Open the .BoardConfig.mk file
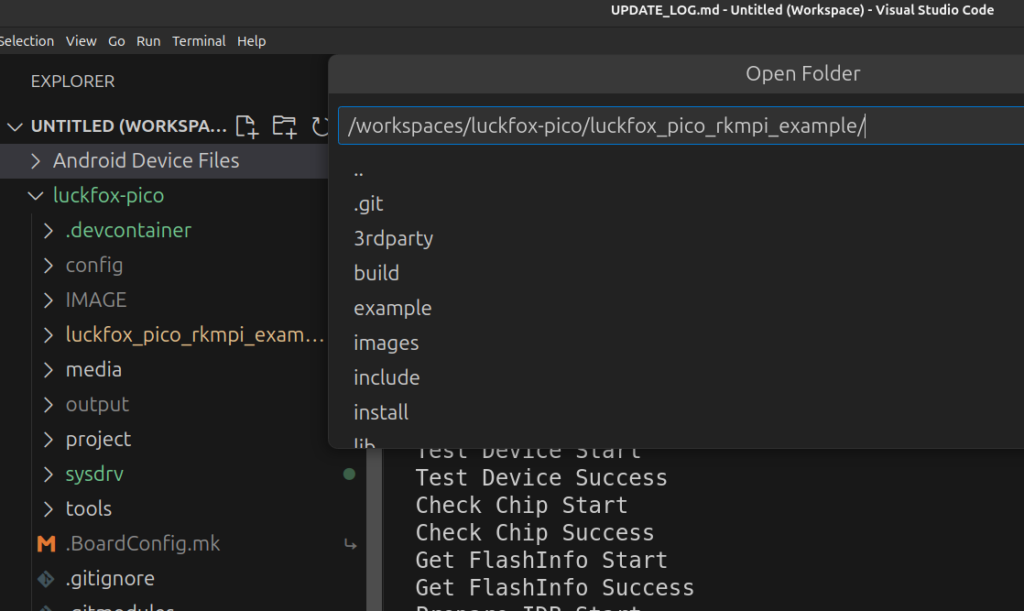 click(x=143, y=544)
